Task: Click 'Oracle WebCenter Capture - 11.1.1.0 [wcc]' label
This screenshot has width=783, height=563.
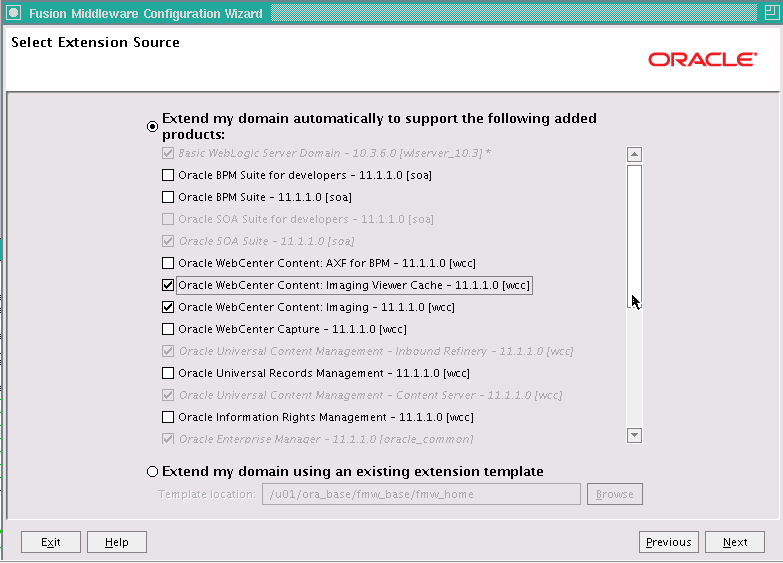Action: [293, 329]
